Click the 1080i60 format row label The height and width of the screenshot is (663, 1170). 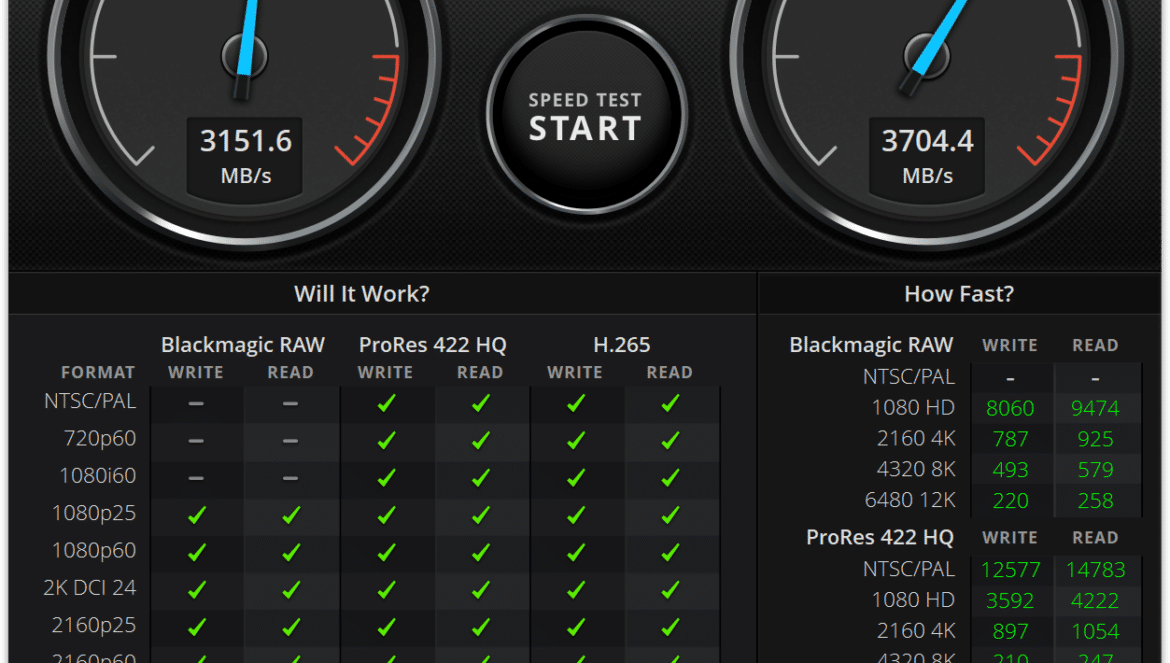click(98, 476)
